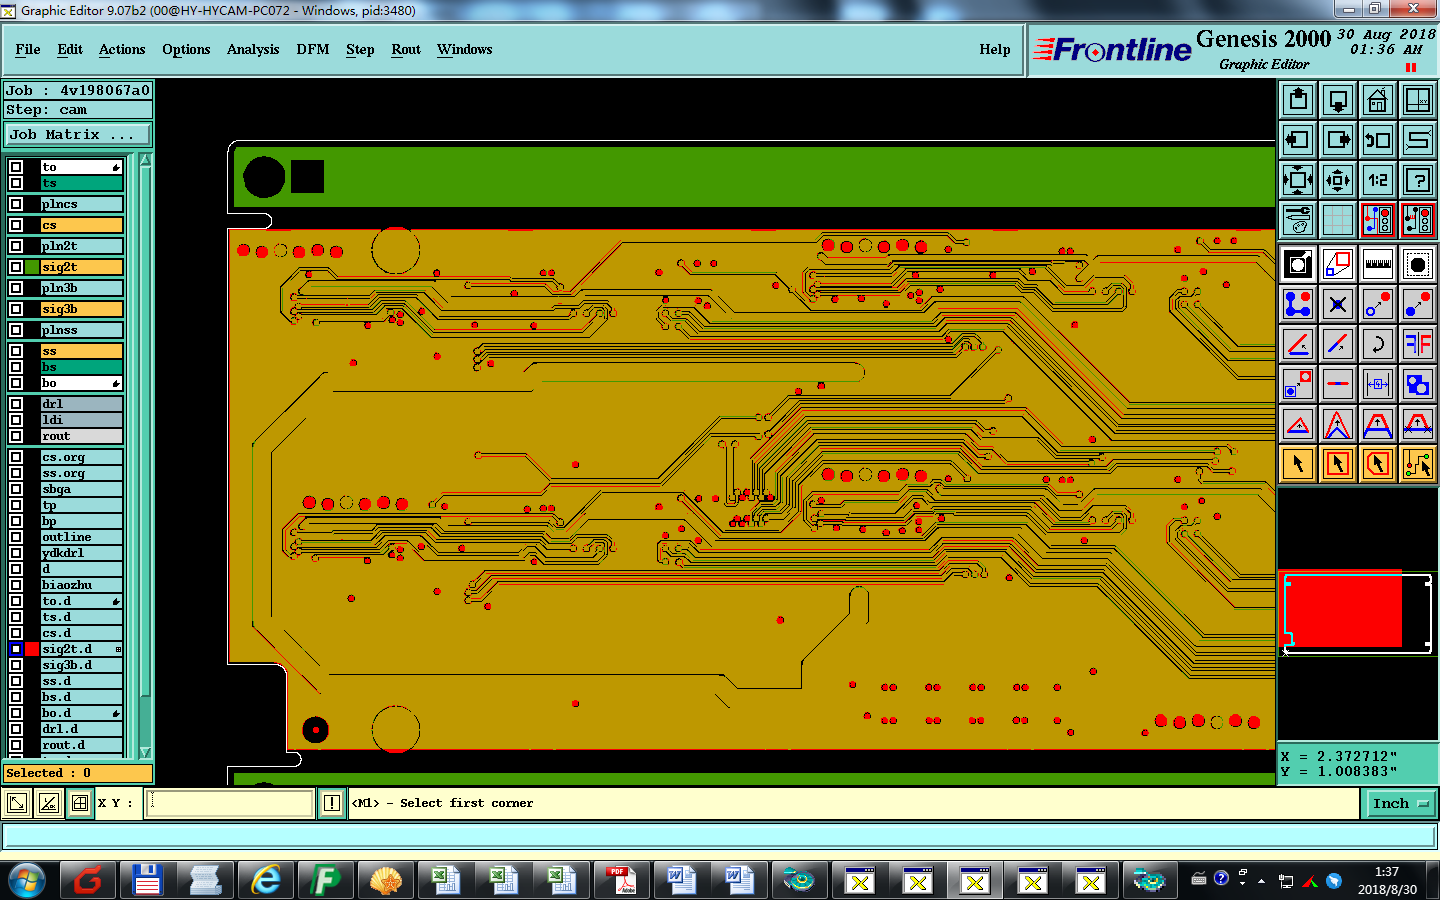Click the question mark help icon

1418,180
